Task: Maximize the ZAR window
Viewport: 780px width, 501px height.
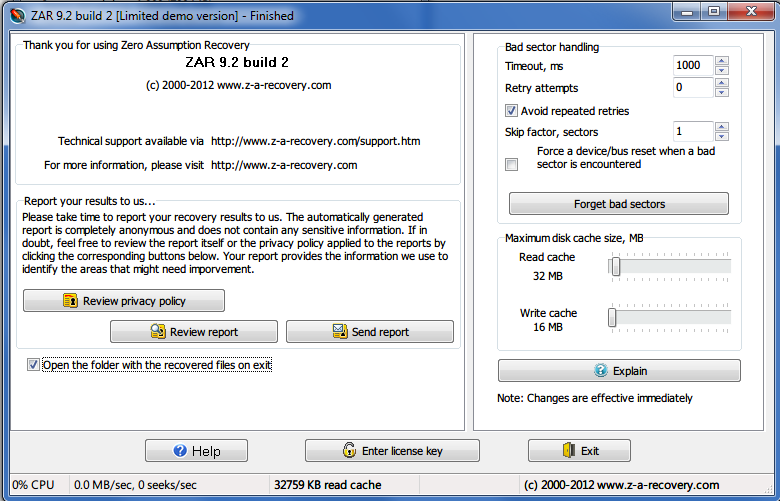Action: [x=714, y=11]
